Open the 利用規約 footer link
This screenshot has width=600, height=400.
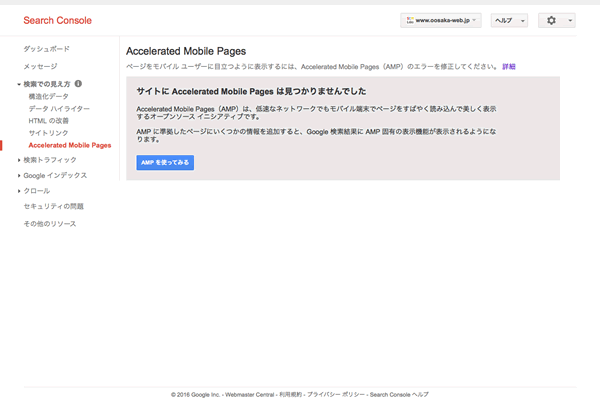(290, 394)
